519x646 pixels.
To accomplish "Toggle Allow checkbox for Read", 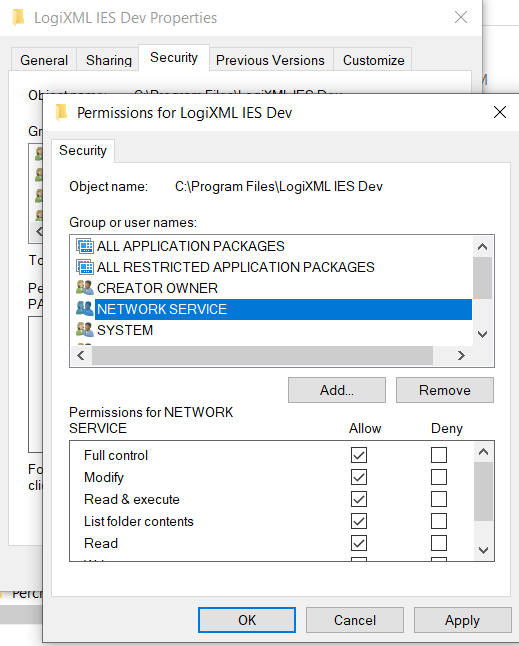I will [x=359, y=543].
